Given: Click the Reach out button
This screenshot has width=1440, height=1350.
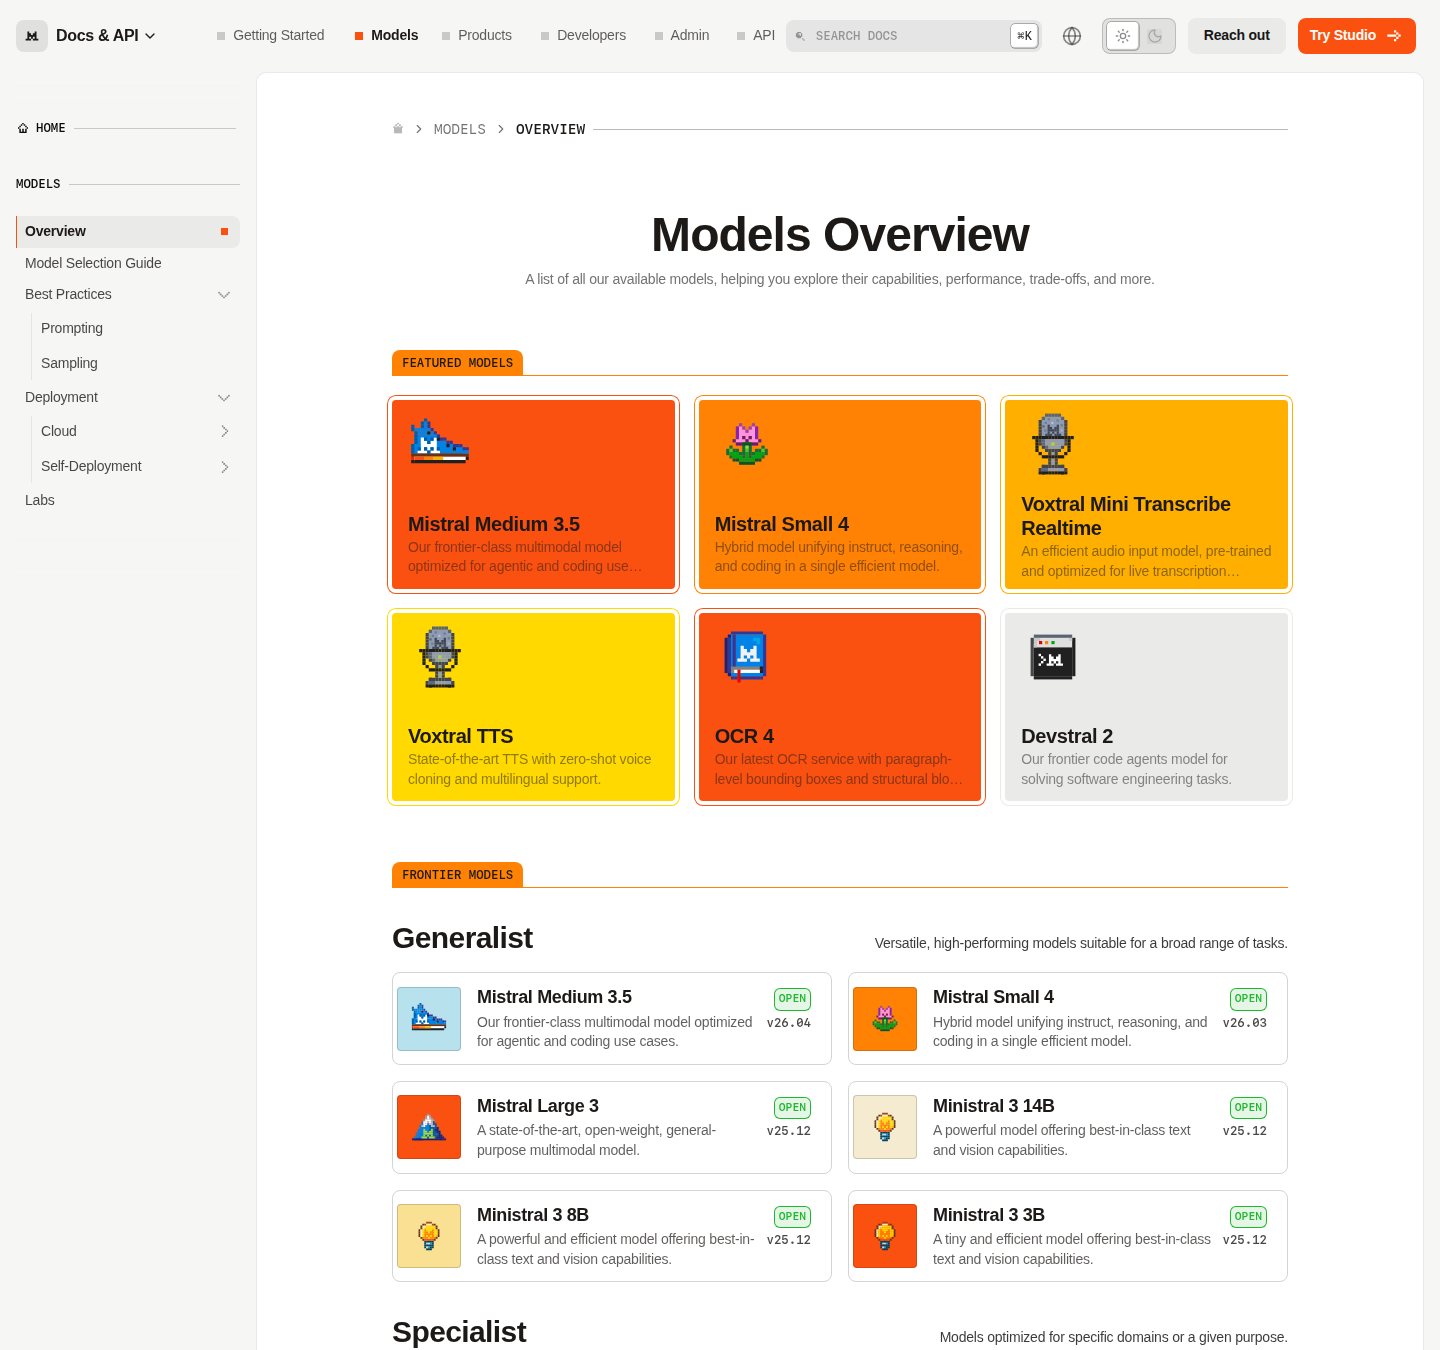Looking at the screenshot, I should [x=1237, y=36].
